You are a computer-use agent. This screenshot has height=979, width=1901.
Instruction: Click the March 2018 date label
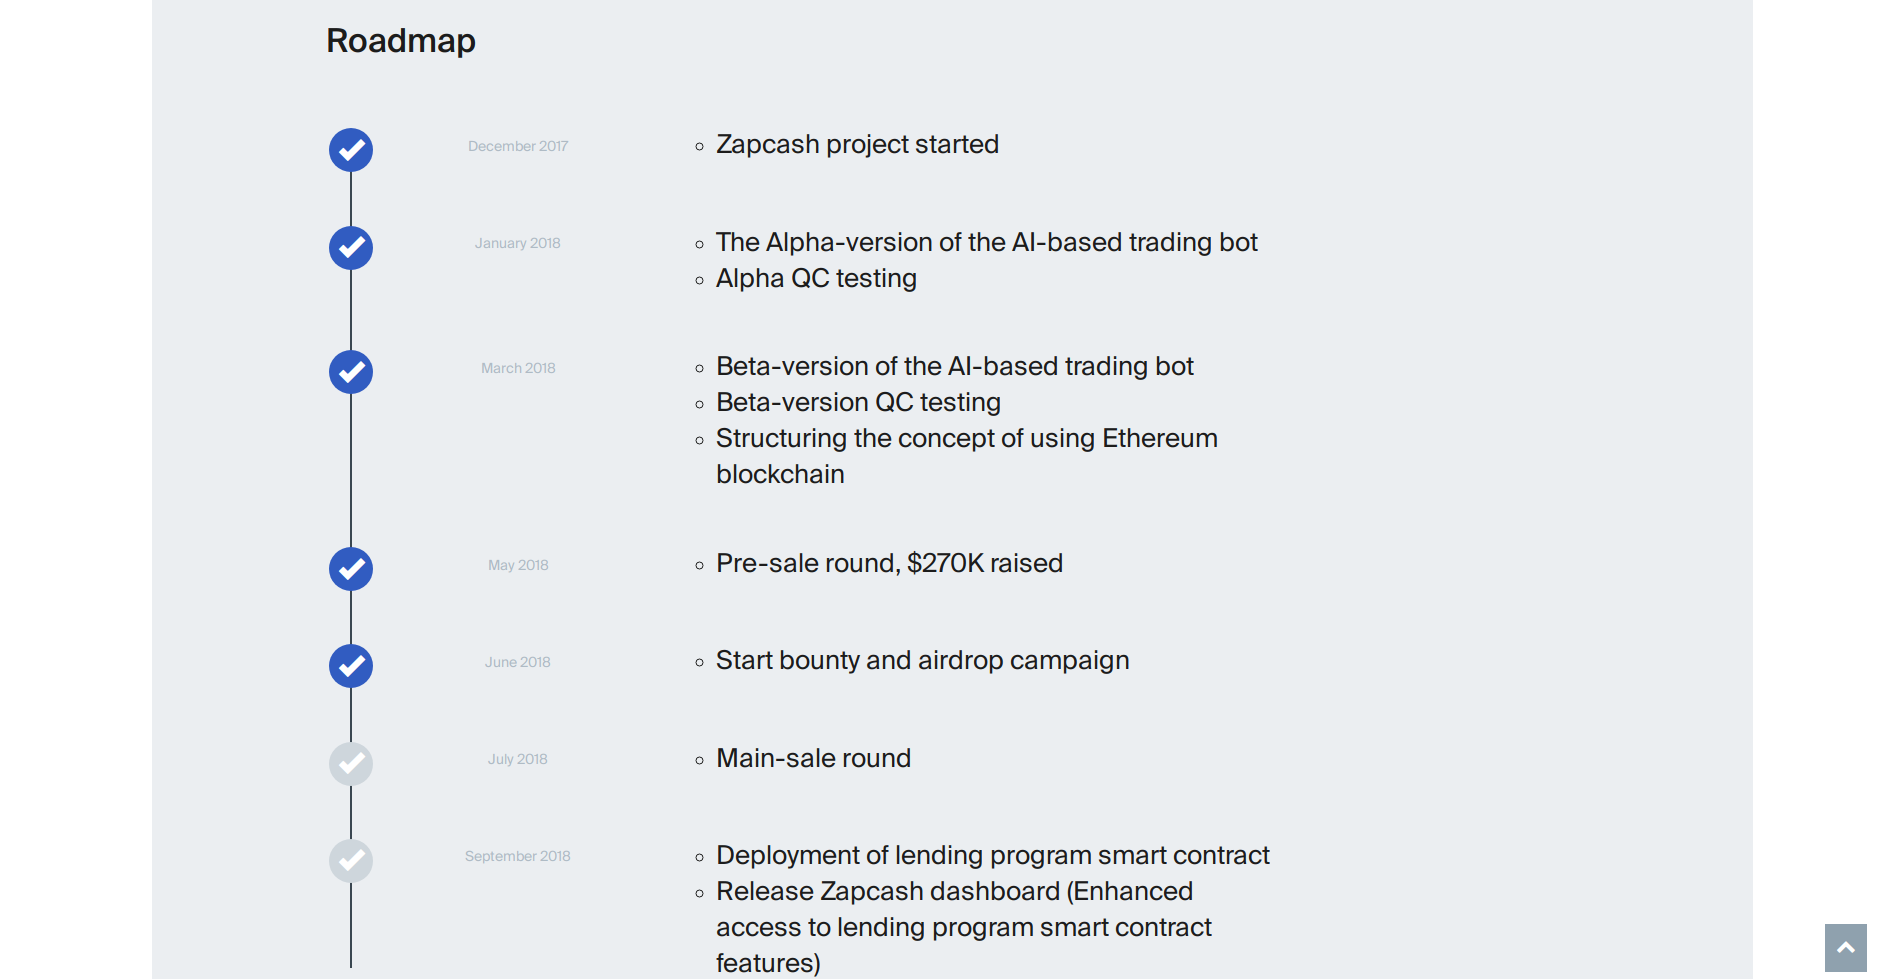click(518, 368)
